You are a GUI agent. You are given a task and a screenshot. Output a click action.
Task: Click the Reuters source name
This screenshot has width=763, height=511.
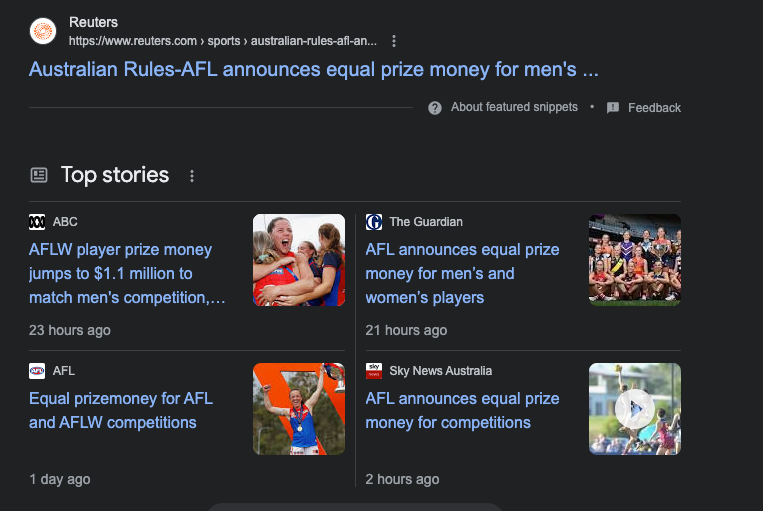93,22
